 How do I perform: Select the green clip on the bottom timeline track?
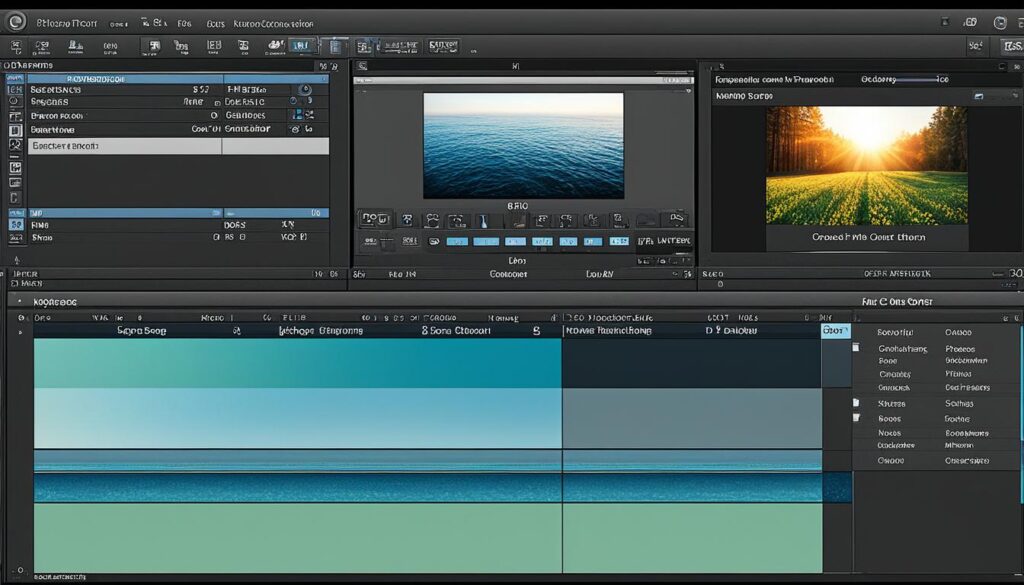[x=297, y=537]
